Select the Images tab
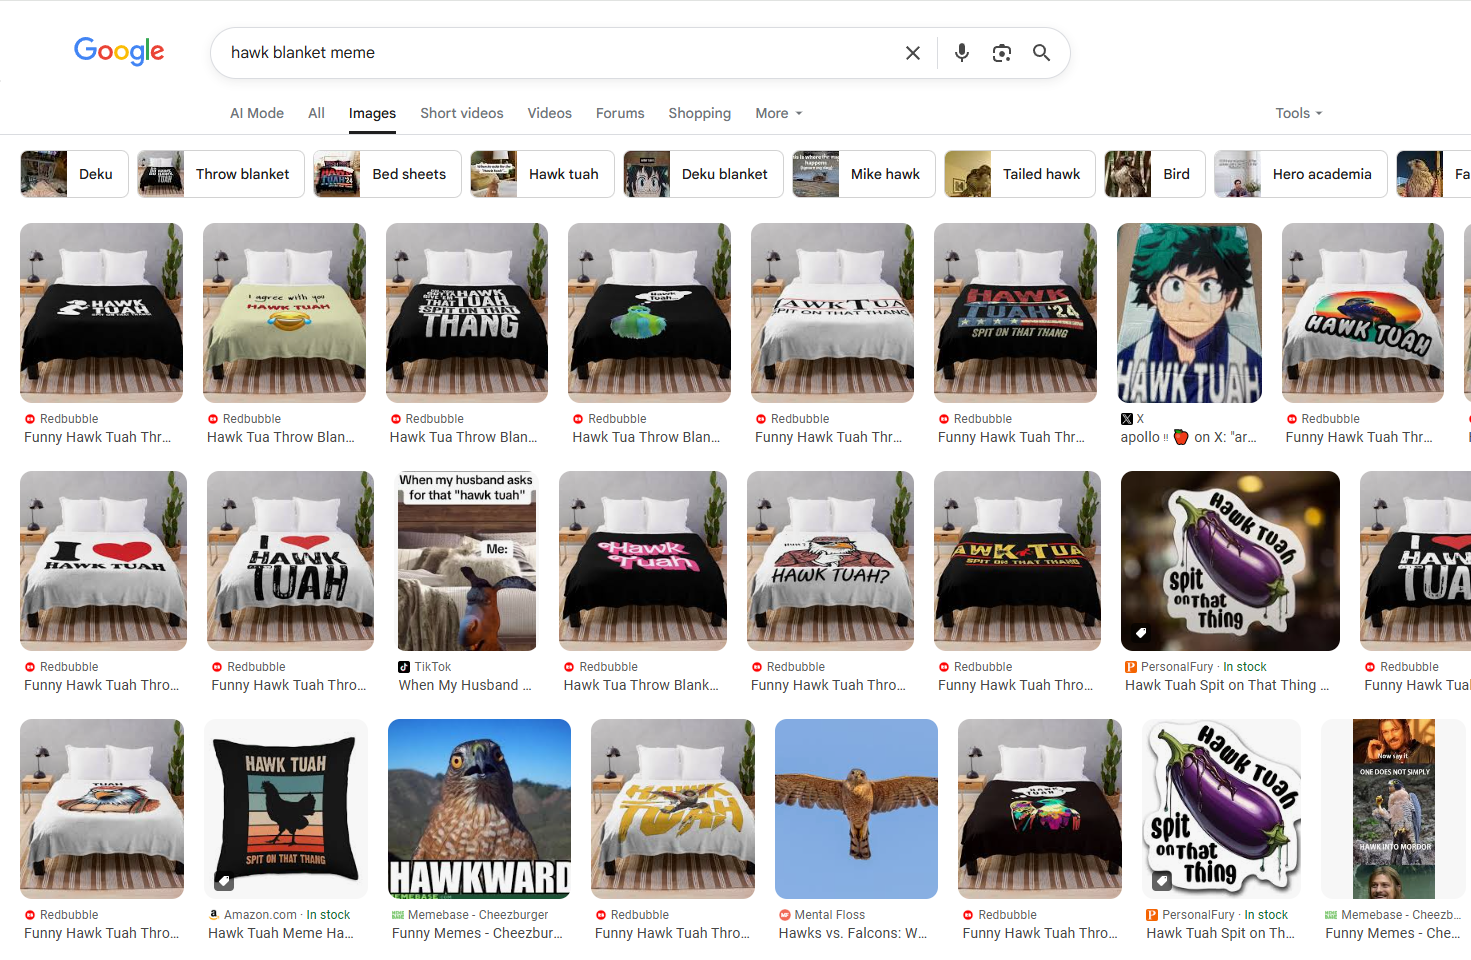Viewport: 1471px width, 960px height. 372,113
